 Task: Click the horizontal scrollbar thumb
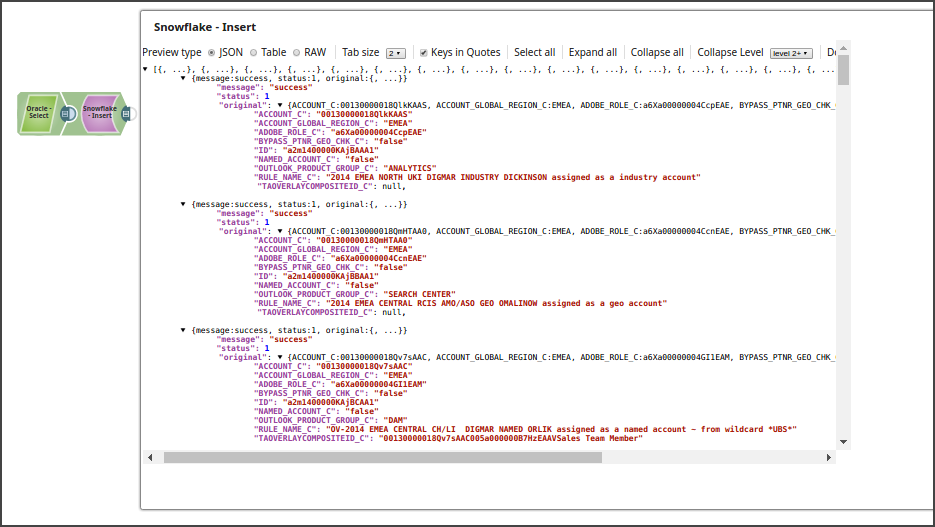pyautogui.click(x=380, y=457)
